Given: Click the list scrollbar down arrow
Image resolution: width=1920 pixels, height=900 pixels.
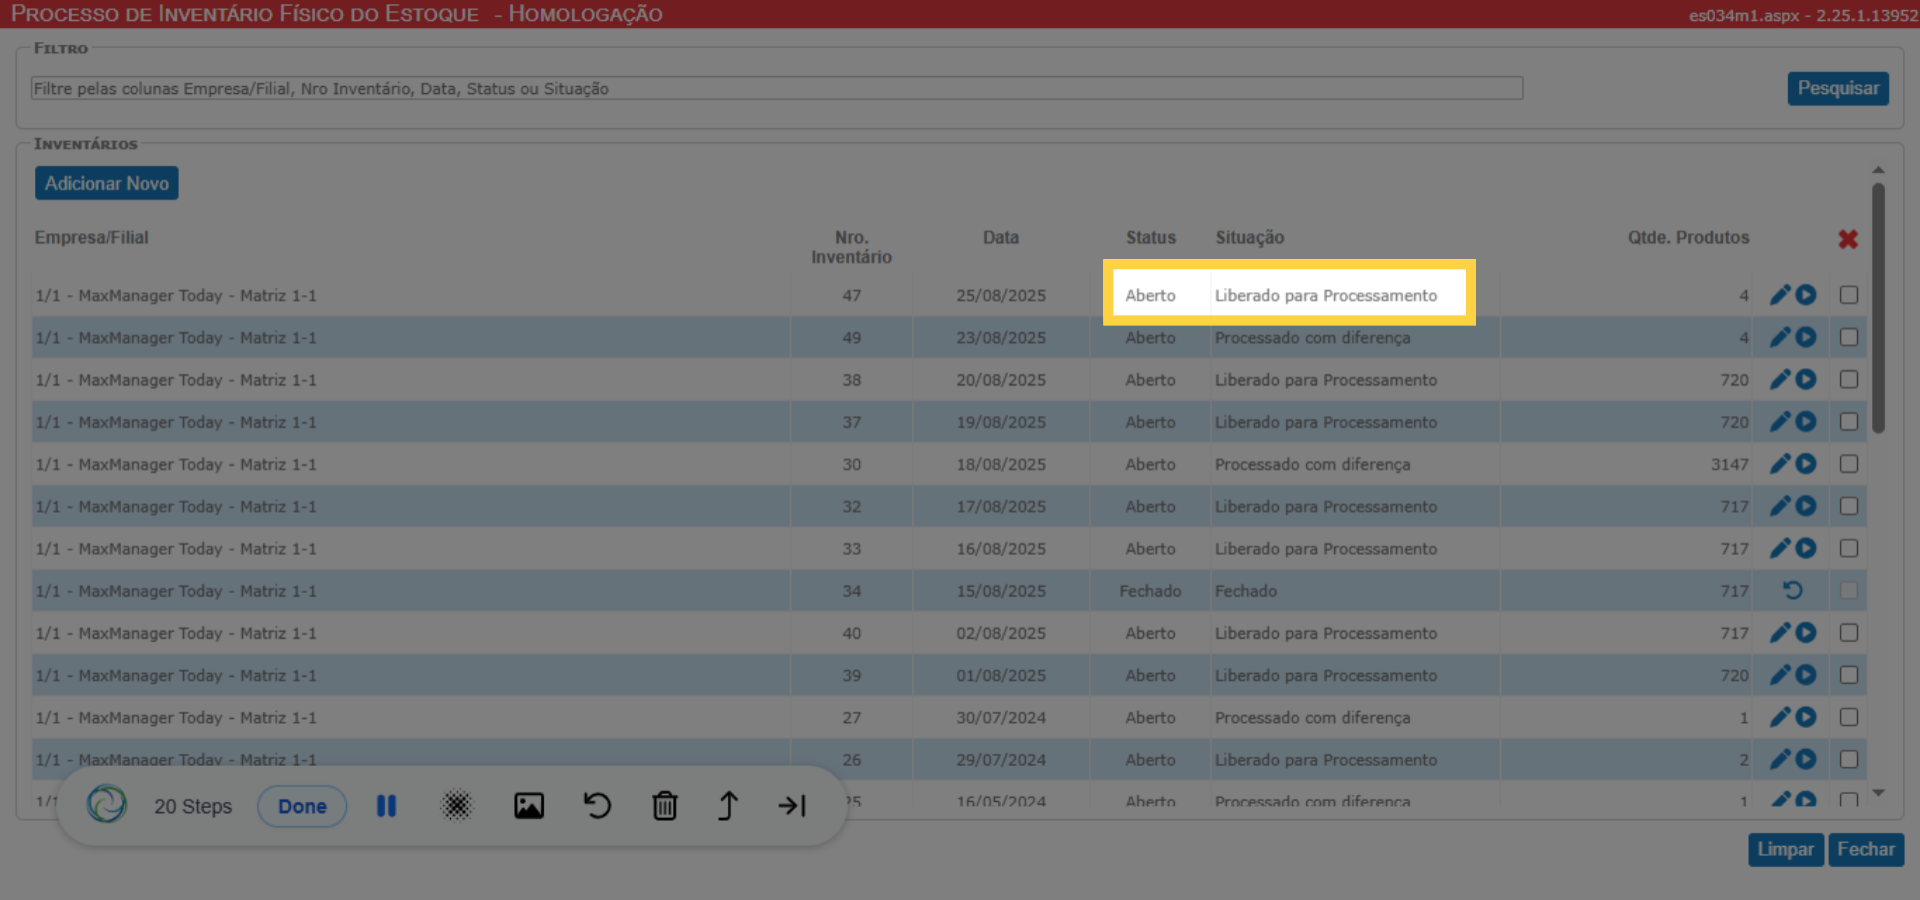Looking at the screenshot, I should [x=1878, y=793].
